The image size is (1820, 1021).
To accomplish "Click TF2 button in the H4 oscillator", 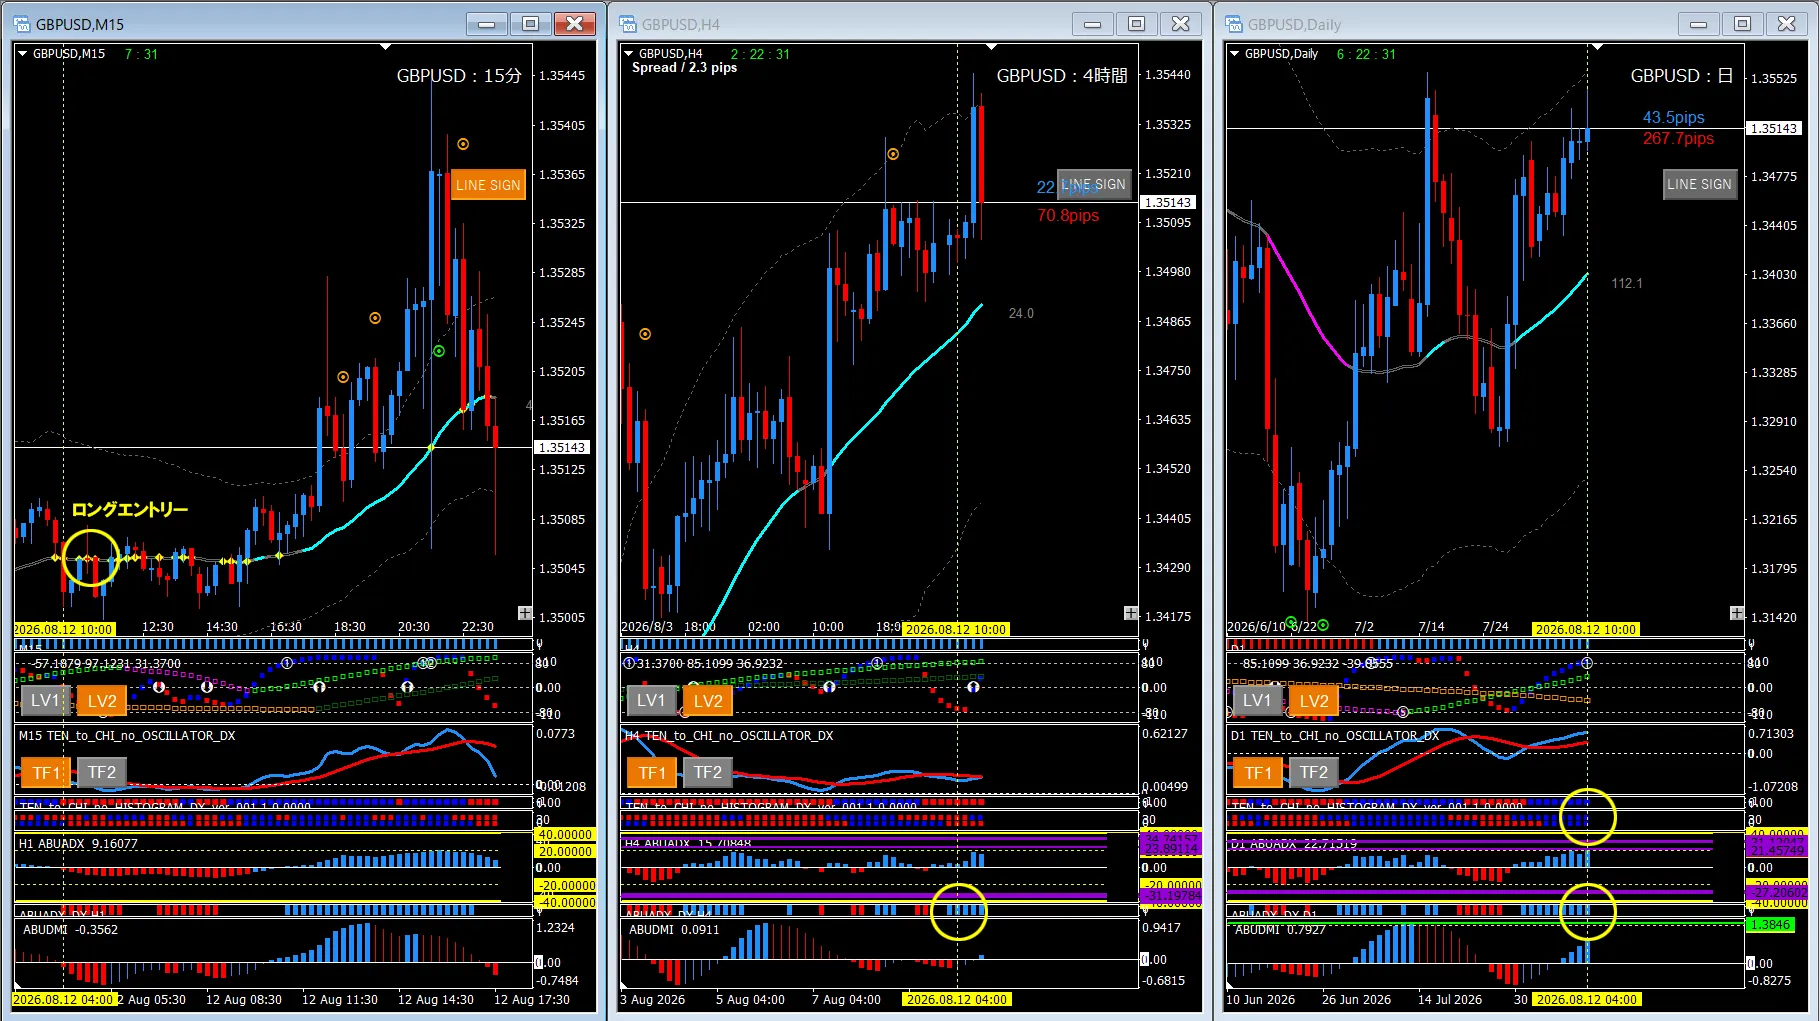I will [708, 772].
